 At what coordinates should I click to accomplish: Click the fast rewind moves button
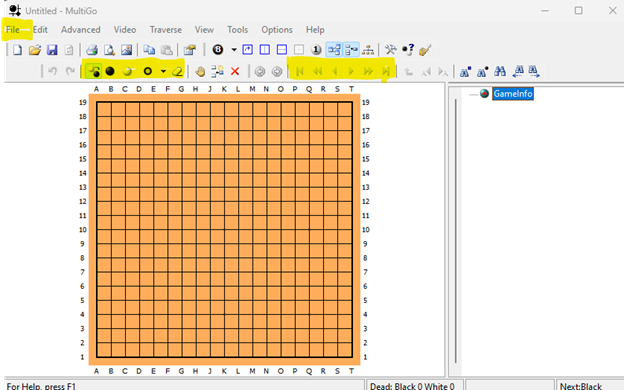click(x=317, y=71)
